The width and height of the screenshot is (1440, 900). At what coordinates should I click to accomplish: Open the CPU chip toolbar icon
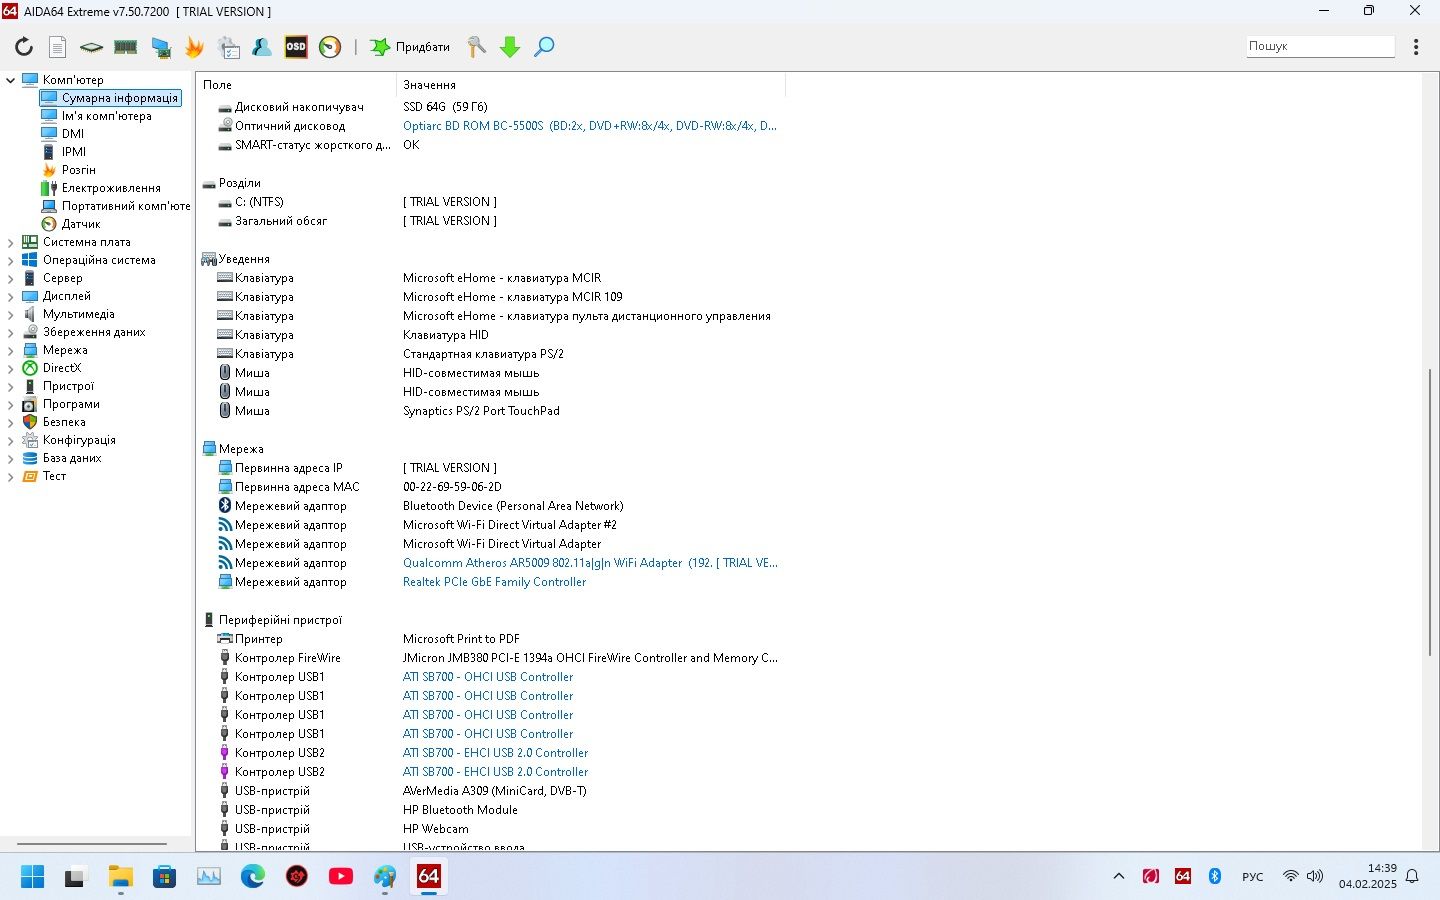coord(91,47)
